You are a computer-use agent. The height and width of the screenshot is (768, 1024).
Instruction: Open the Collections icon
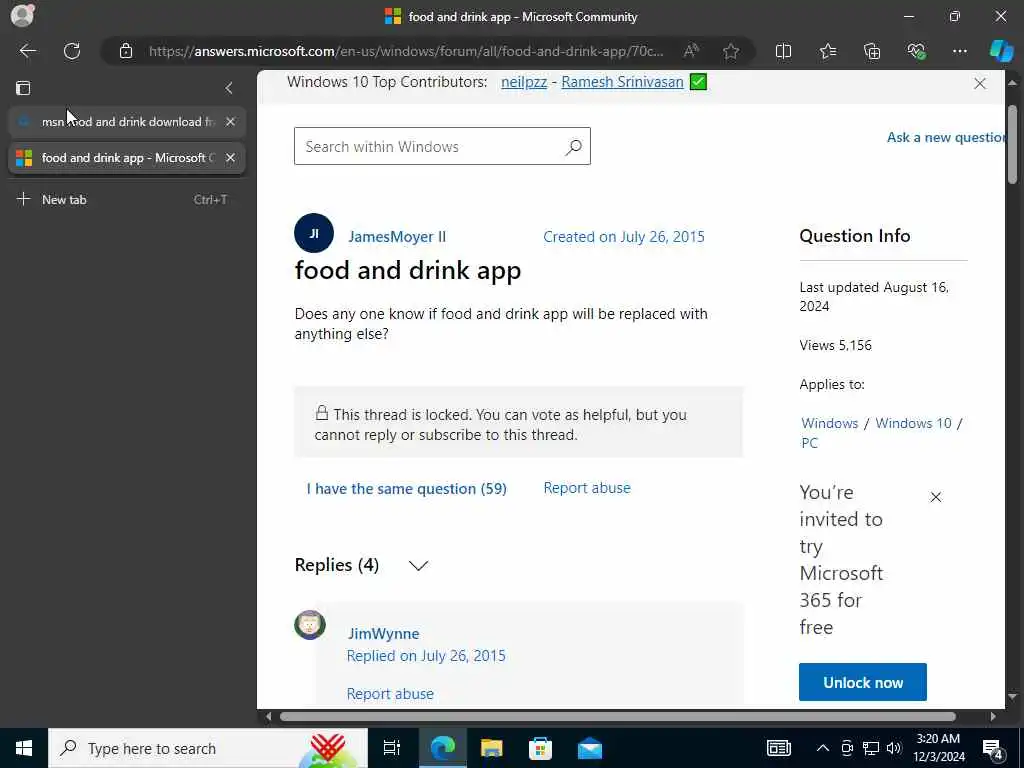[872, 51]
